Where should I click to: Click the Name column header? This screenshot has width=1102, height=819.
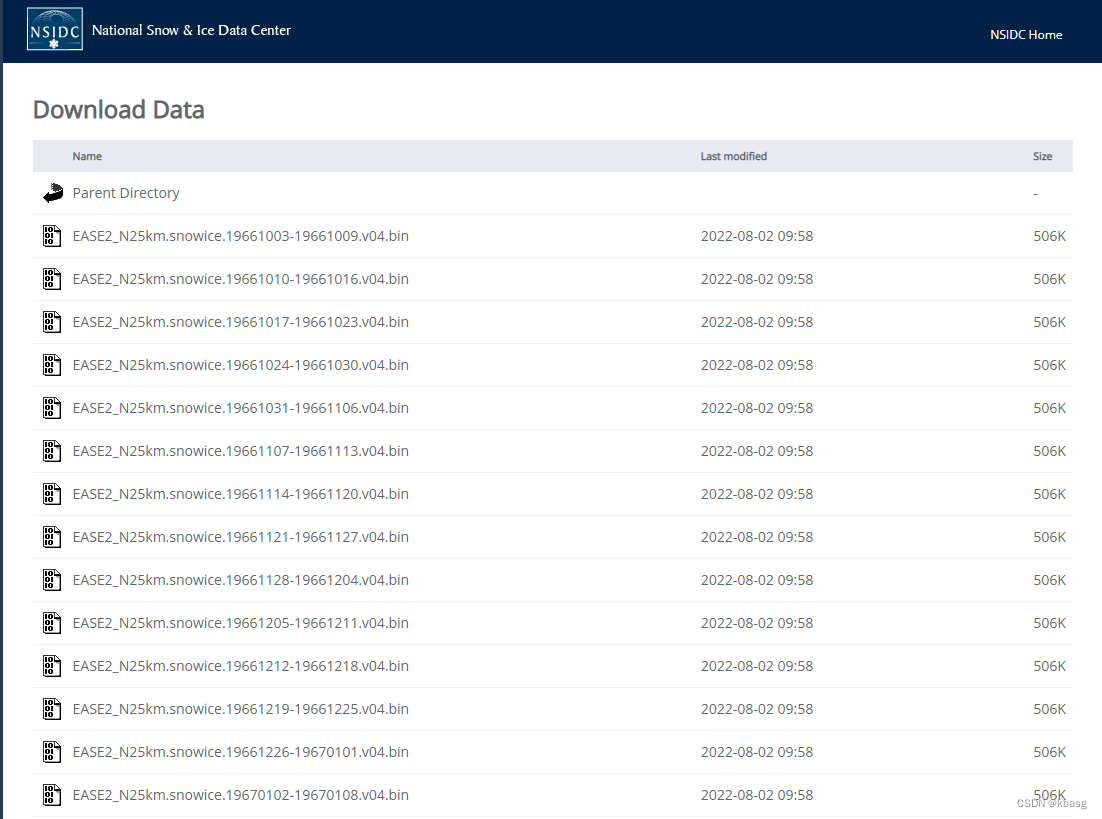point(87,156)
